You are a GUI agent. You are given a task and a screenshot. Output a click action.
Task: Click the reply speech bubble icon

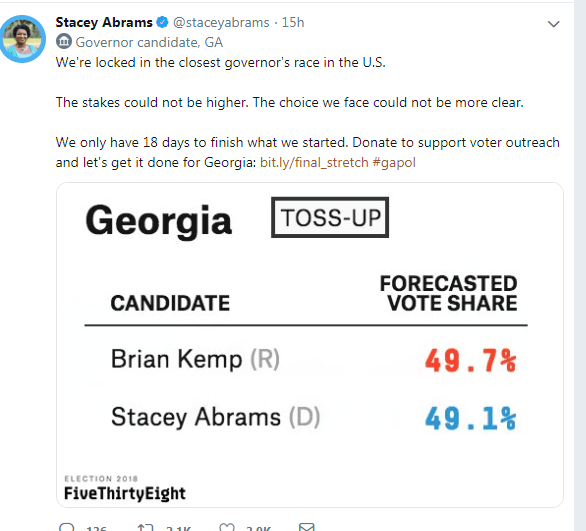67,527
